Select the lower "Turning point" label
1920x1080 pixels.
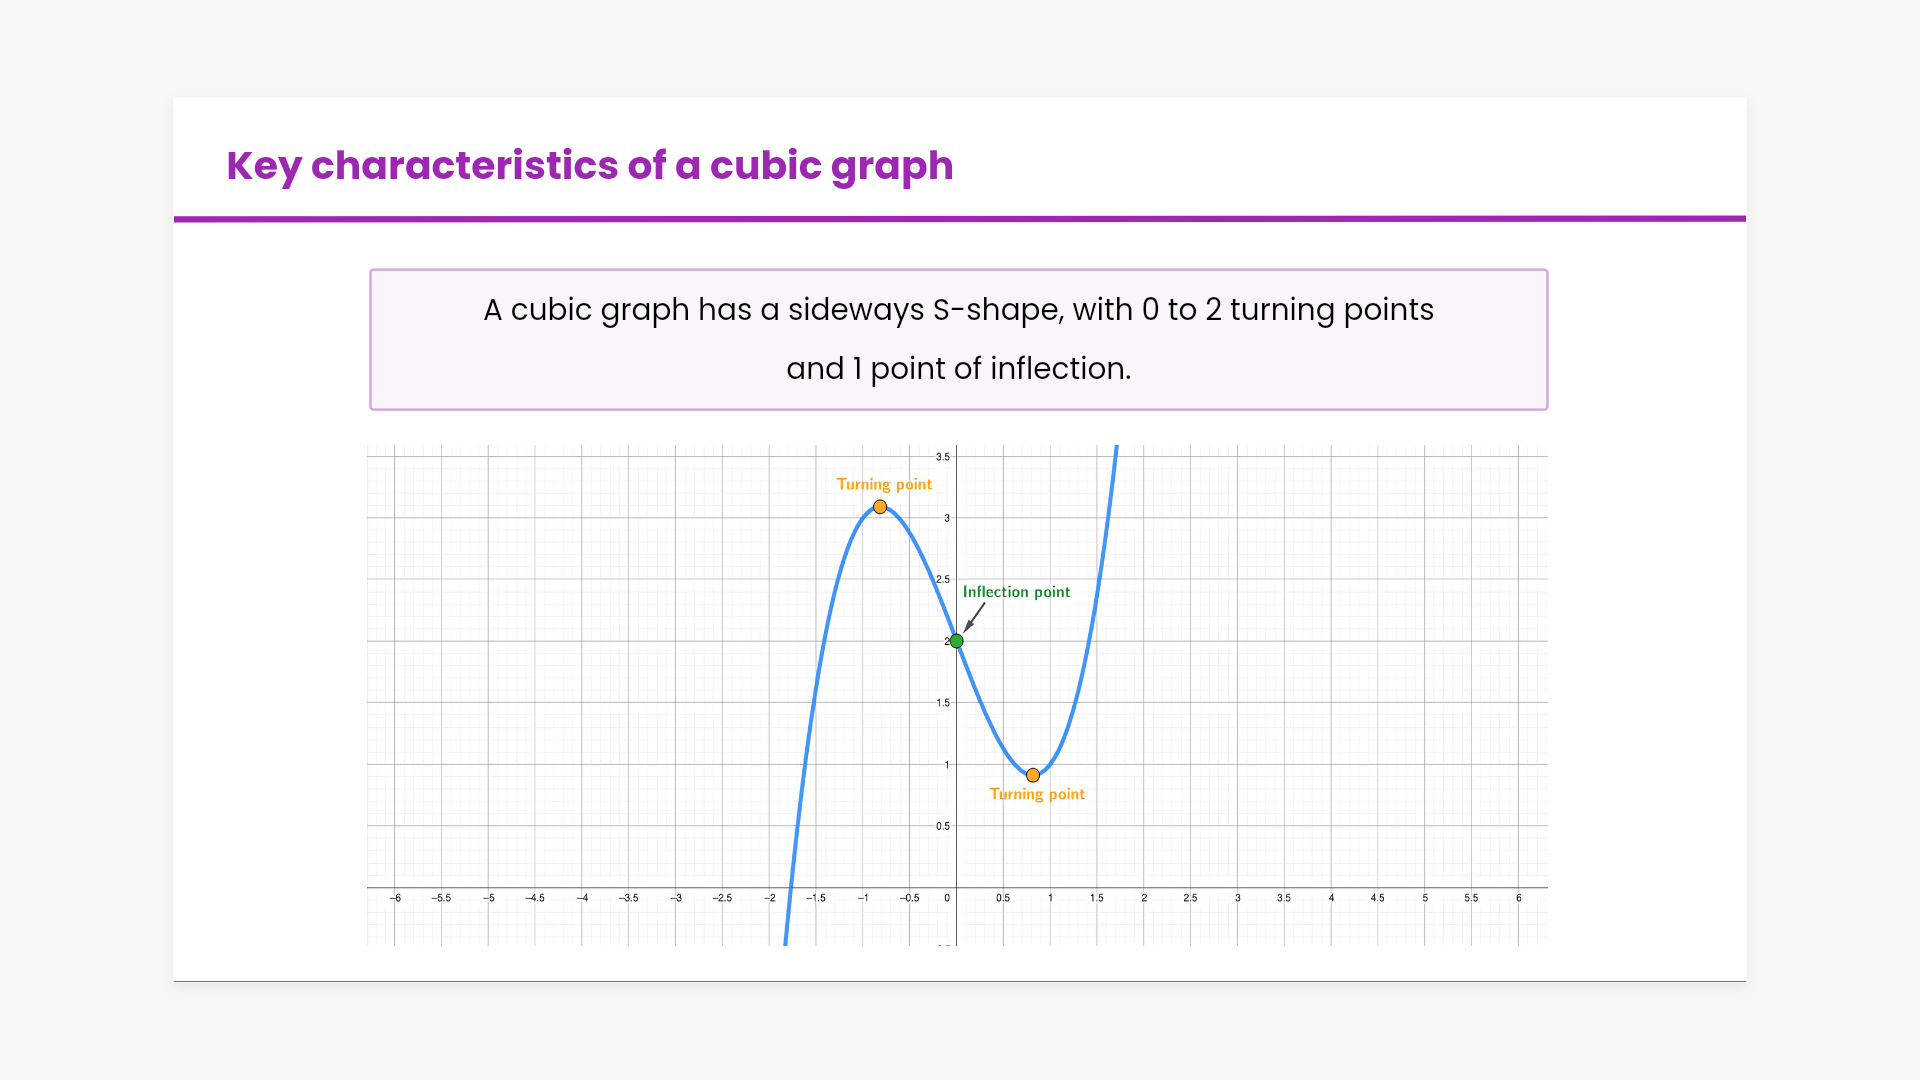tap(1037, 794)
